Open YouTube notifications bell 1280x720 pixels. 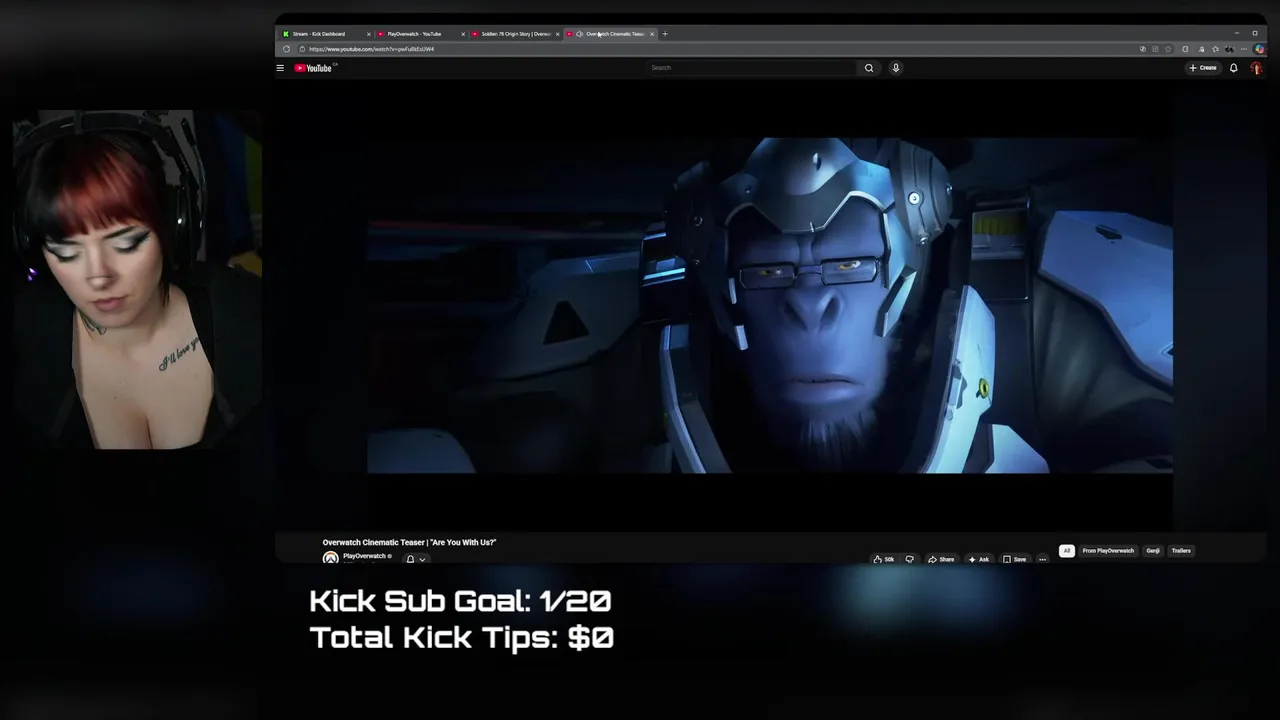[1234, 68]
